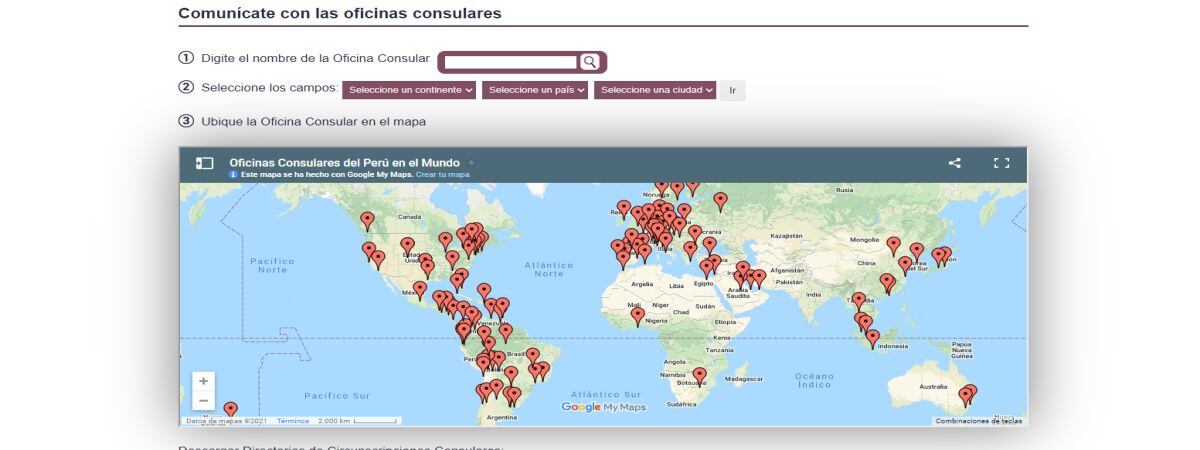Open 'Seleccione un país' dropdown
Screen dimensions: 1200x450
click(535, 90)
